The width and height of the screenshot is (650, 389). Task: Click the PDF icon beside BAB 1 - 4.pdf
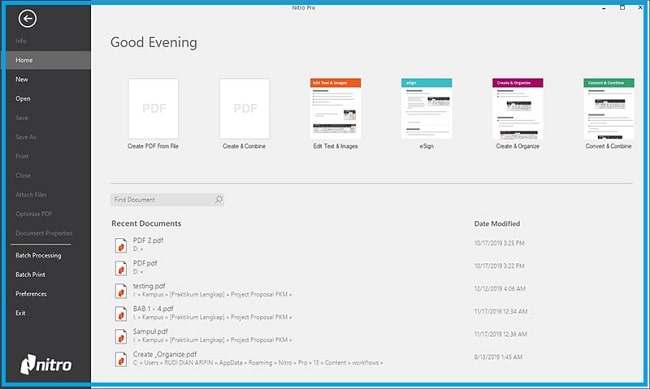tap(121, 314)
